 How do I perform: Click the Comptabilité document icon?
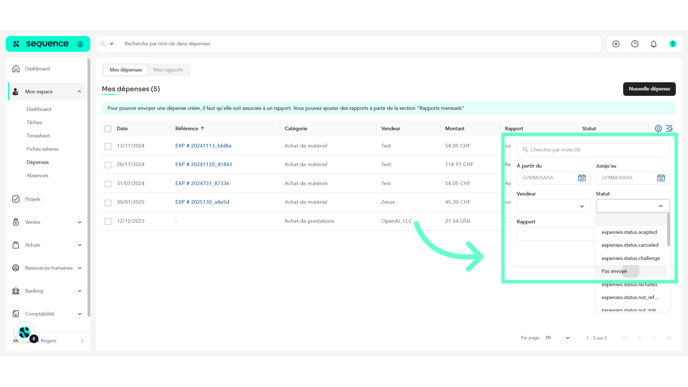pyautogui.click(x=16, y=314)
